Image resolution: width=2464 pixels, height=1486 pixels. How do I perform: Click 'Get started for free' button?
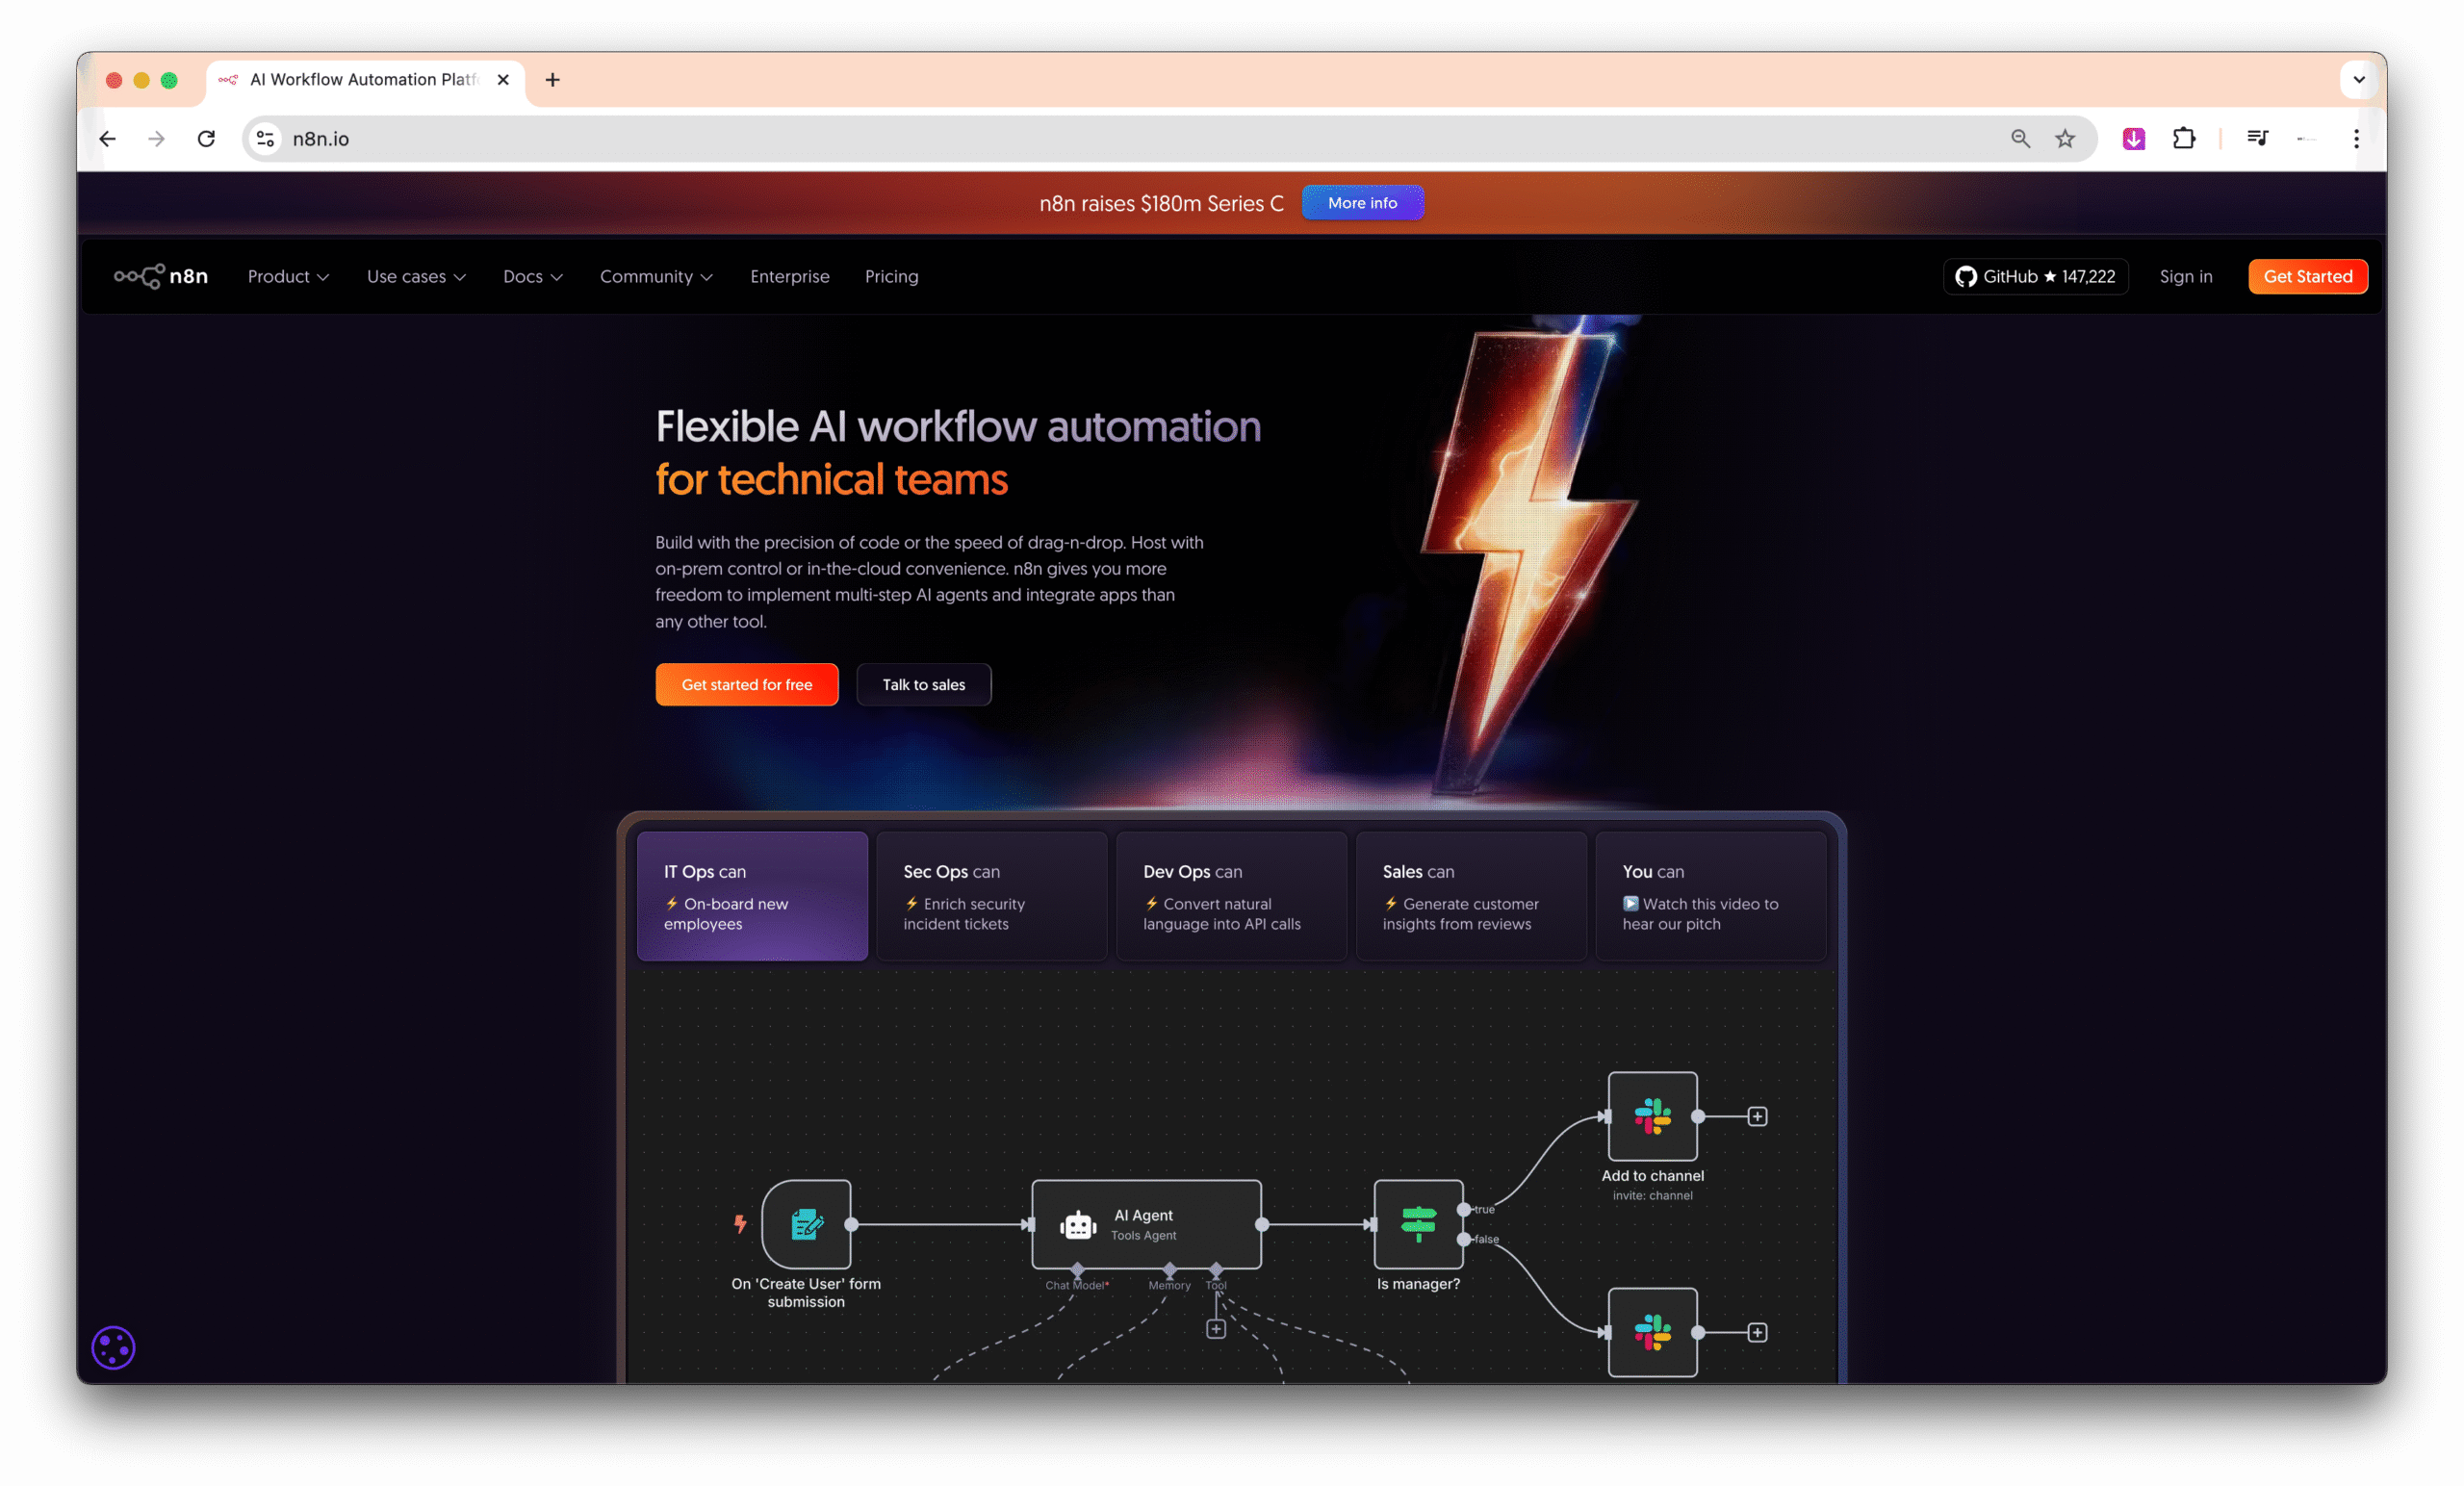747,685
